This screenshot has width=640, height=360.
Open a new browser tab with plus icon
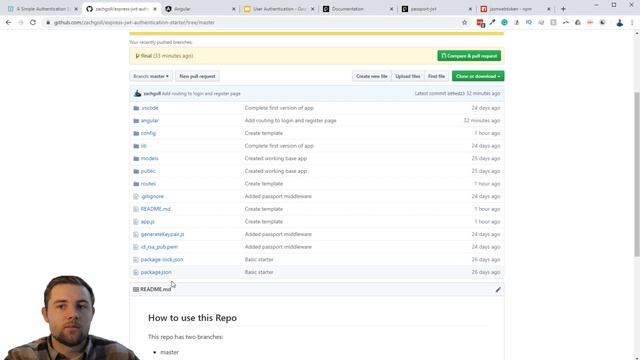pos(563,9)
